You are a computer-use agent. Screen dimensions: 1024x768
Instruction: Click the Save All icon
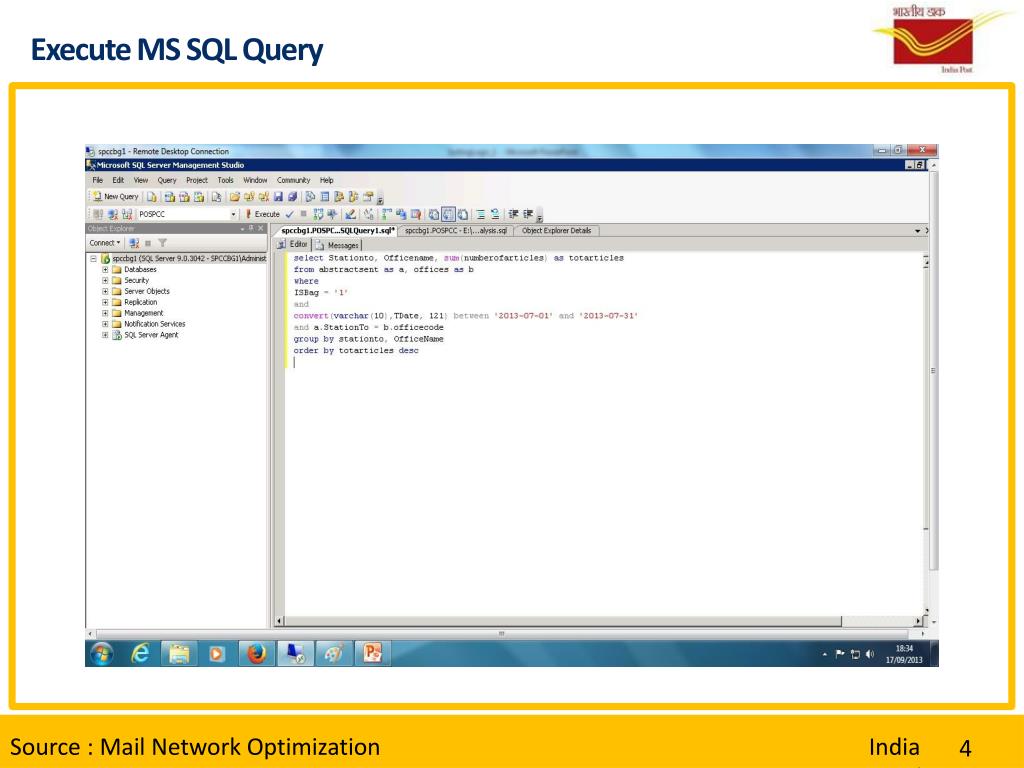(293, 197)
